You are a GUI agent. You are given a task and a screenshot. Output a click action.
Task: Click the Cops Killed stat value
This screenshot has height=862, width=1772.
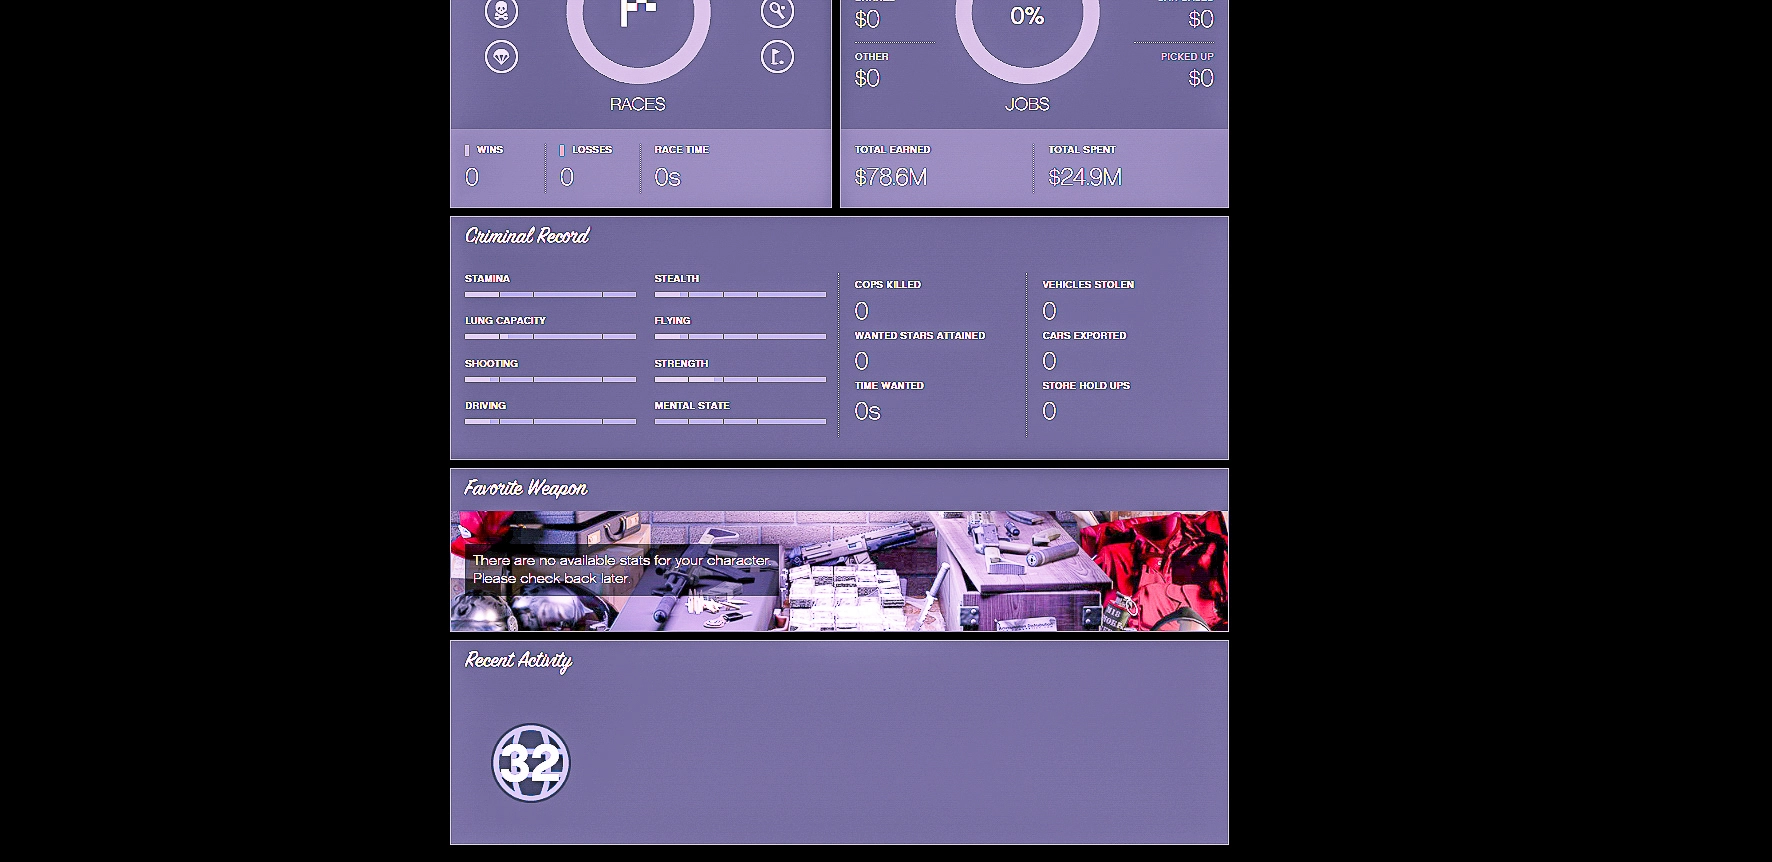(862, 311)
